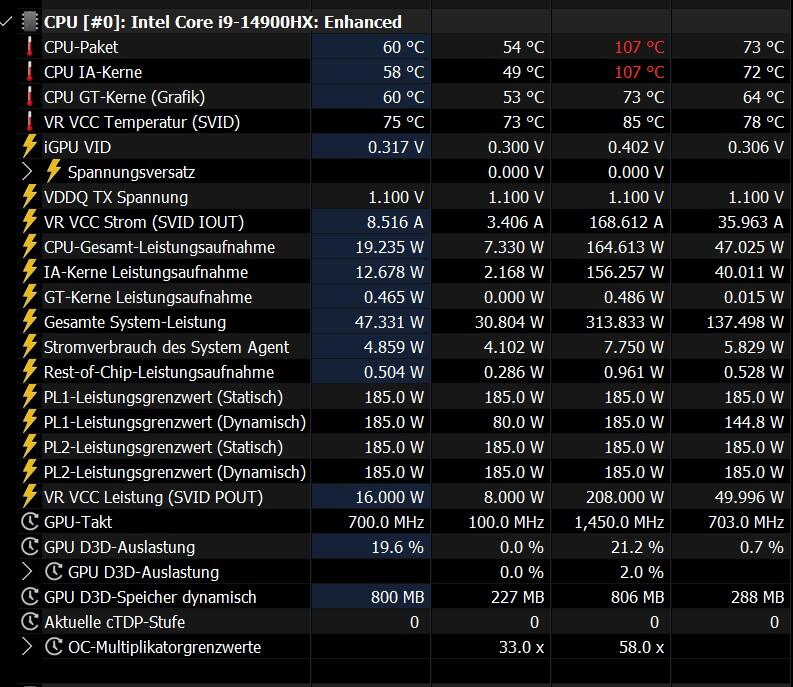Click the thermometer icon beside CPU IA-Kerne
Viewport: 793px width, 687px height.
click(x=30, y=72)
